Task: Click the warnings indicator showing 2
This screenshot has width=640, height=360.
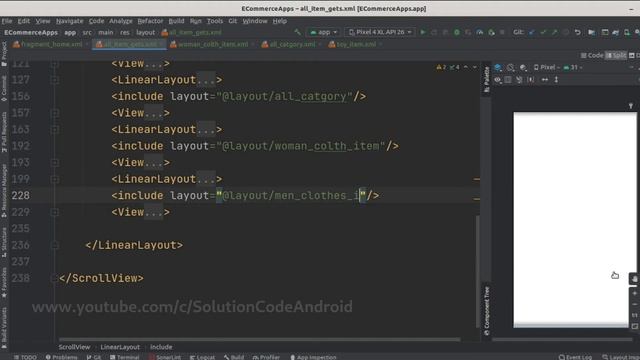Action: coord(441,67)
